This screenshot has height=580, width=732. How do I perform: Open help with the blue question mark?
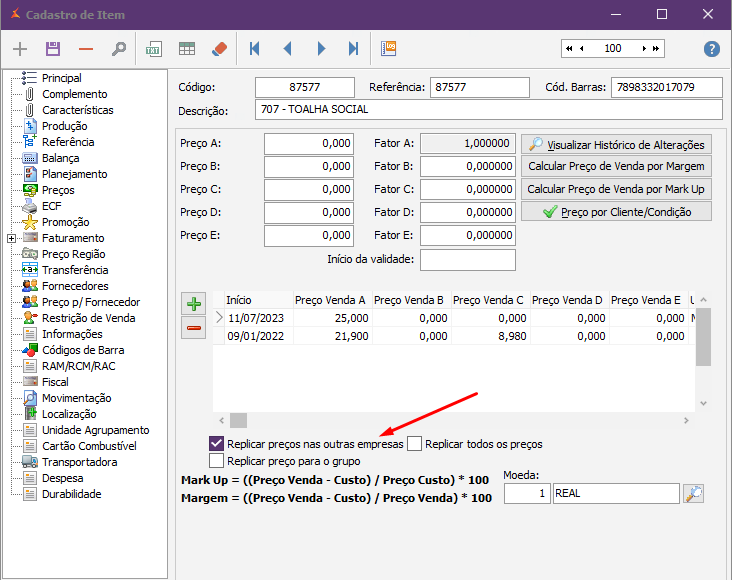coord(712,49)
